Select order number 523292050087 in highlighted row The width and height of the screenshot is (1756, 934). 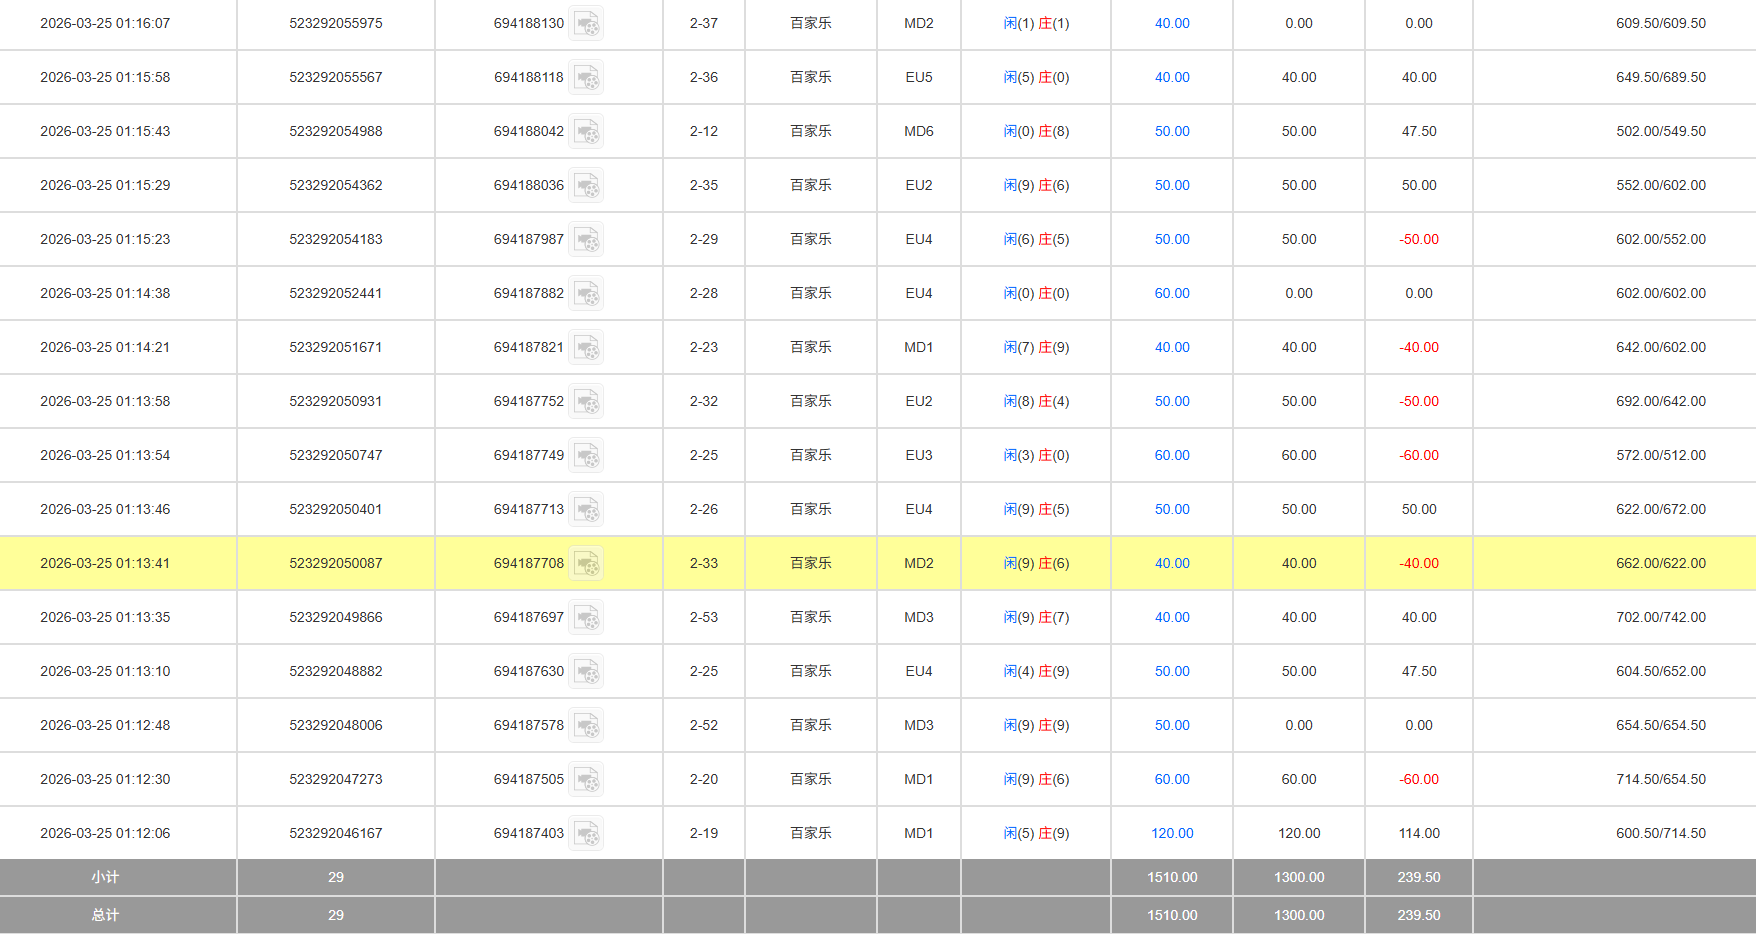(336, 563)
